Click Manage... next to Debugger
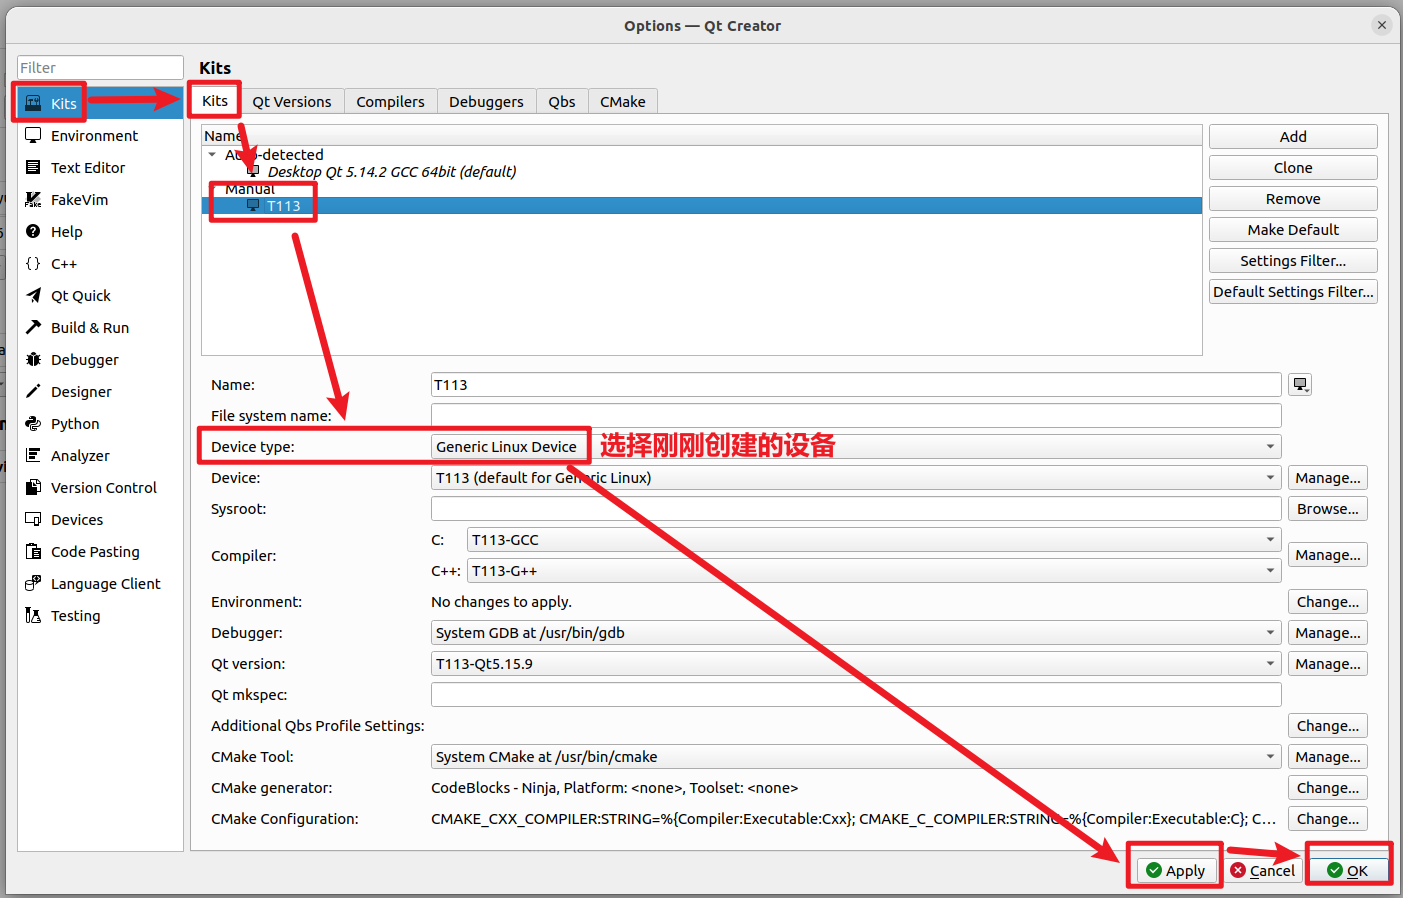The image size is (1403, 898). pyautogui.click(x=1328, y=632)
